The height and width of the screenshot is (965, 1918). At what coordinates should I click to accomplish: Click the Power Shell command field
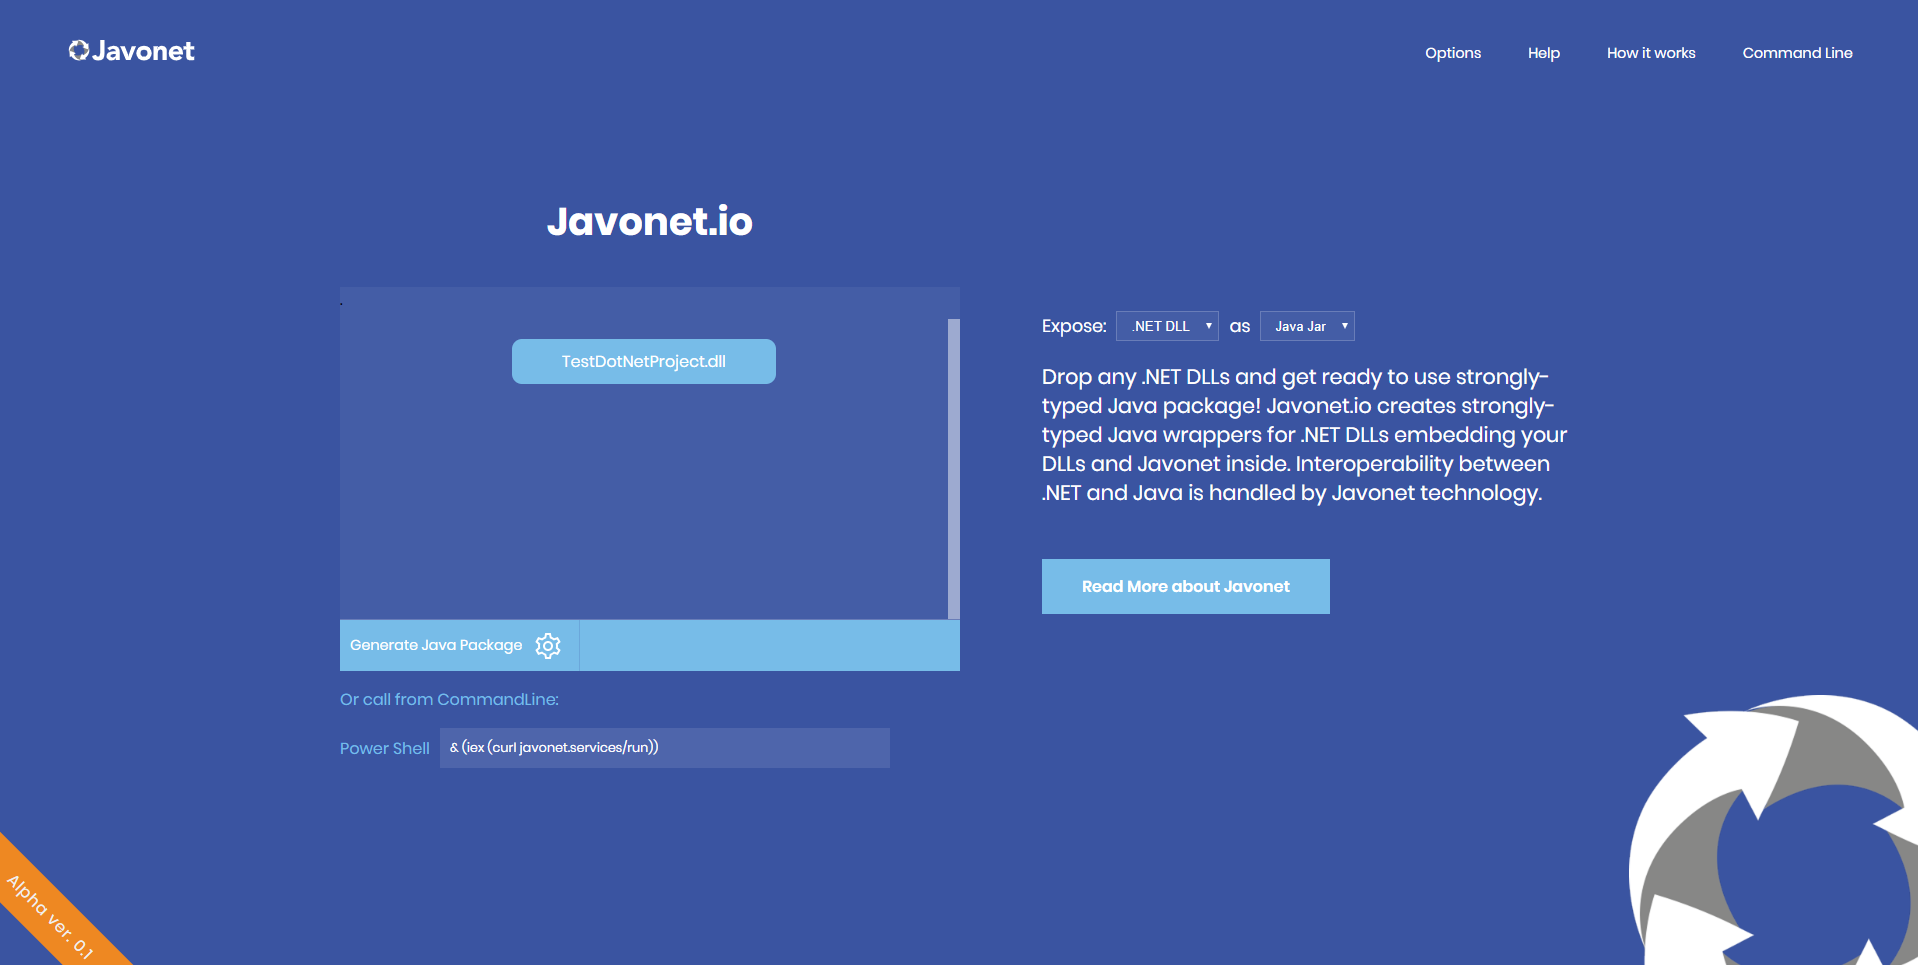click(665, 748)
